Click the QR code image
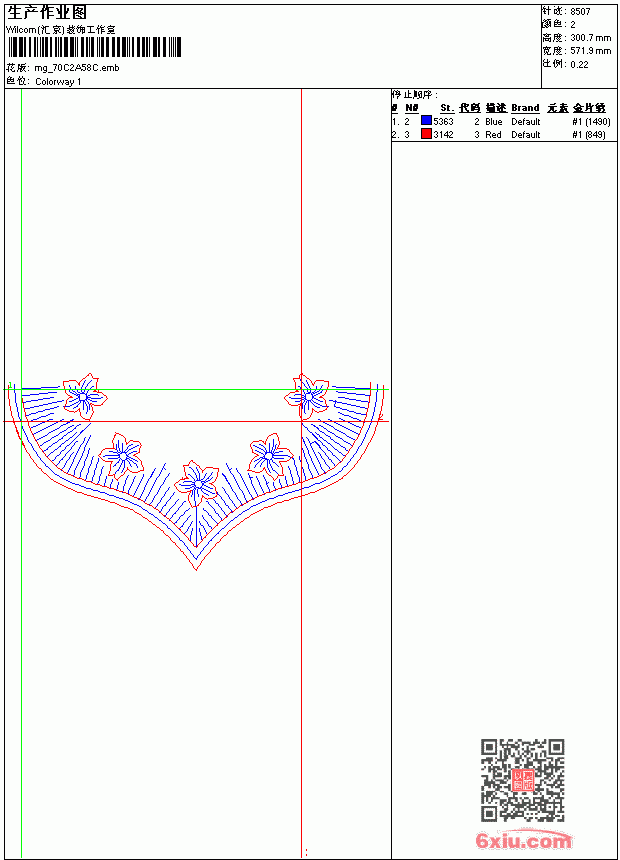 (523, 780)
